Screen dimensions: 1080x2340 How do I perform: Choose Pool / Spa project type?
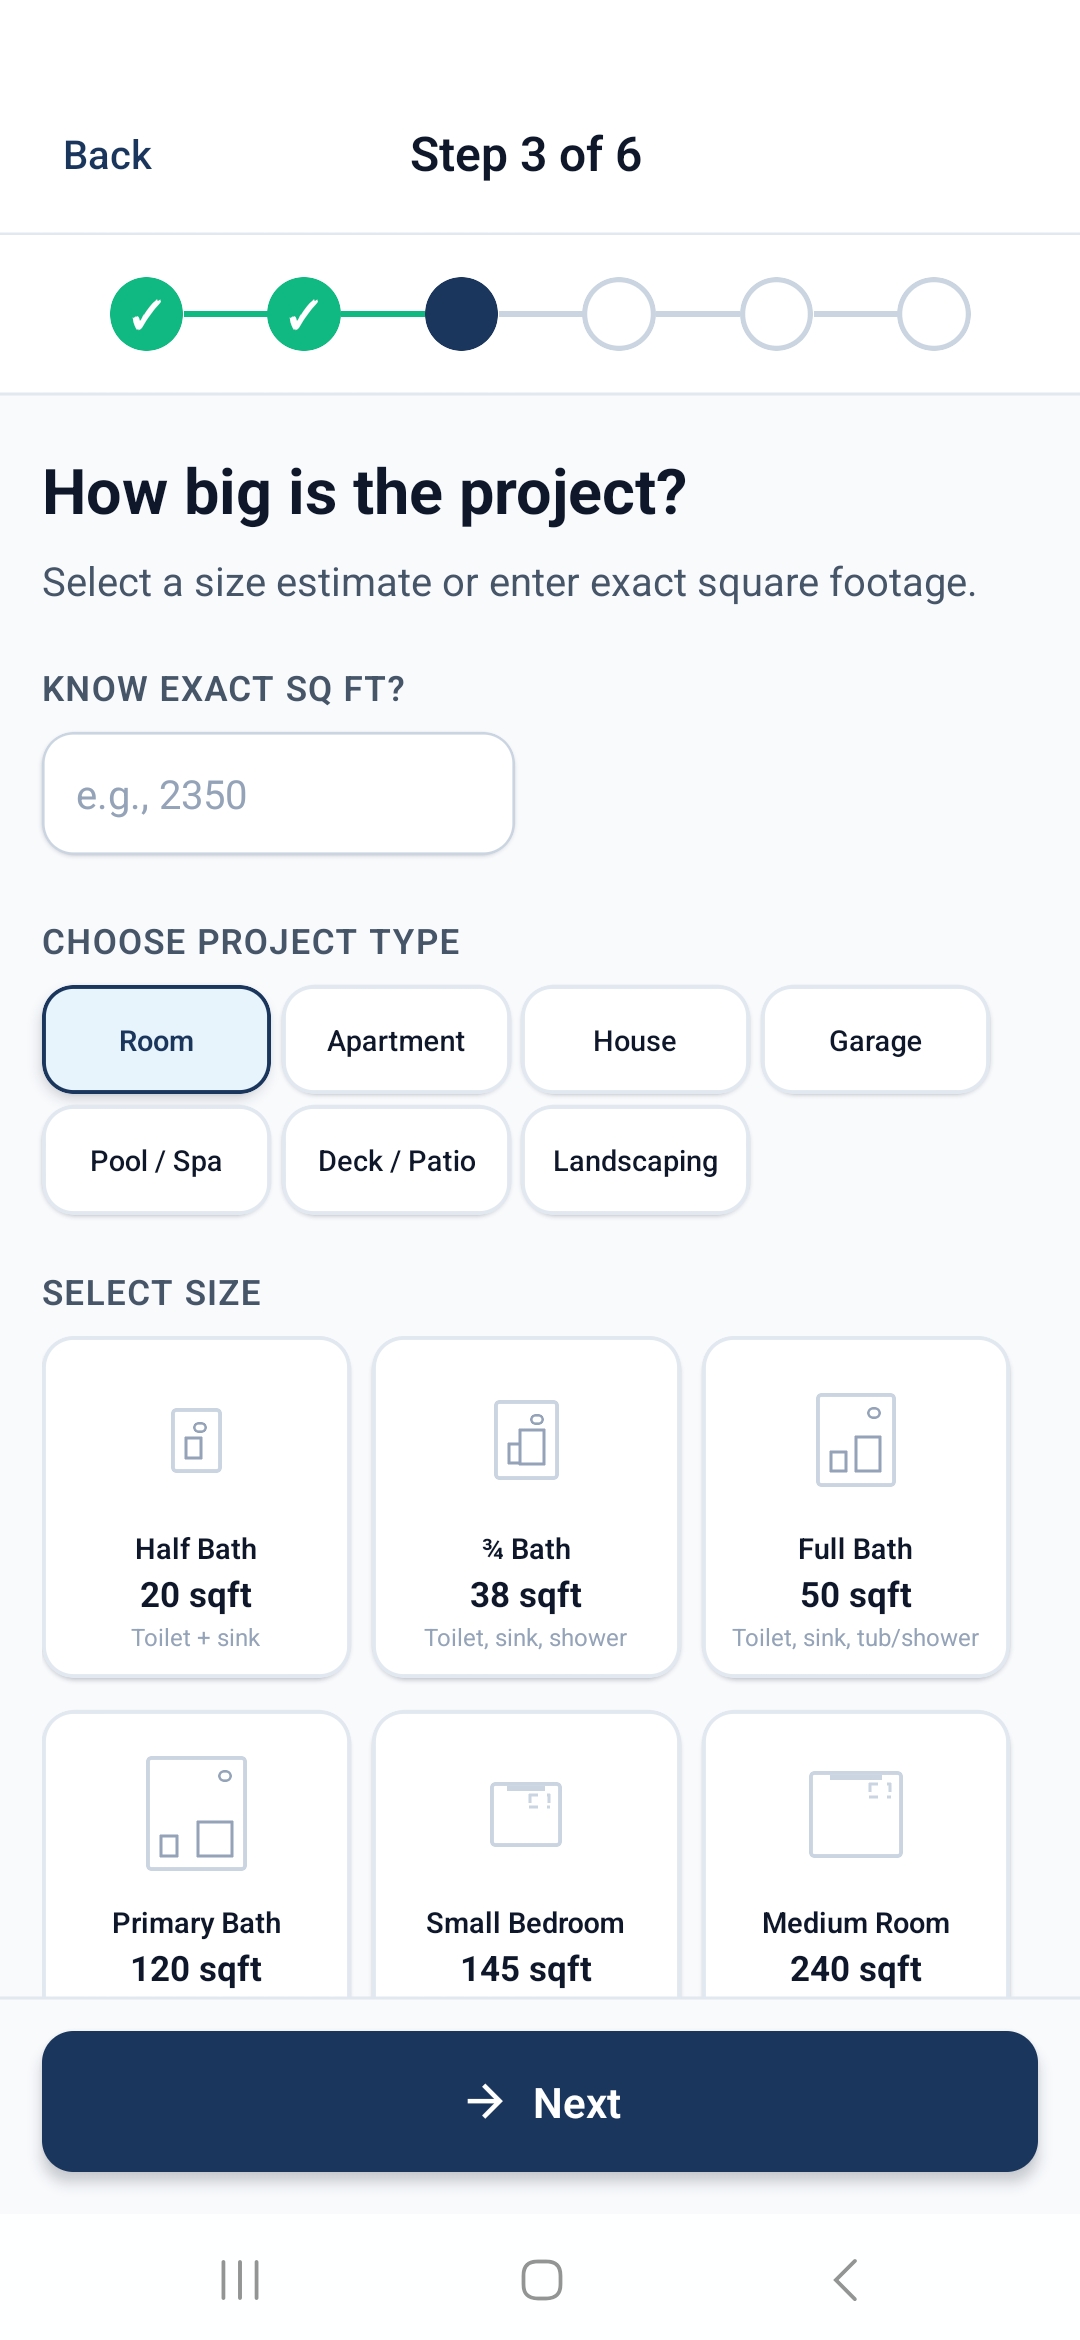[x=156, y=1160]
